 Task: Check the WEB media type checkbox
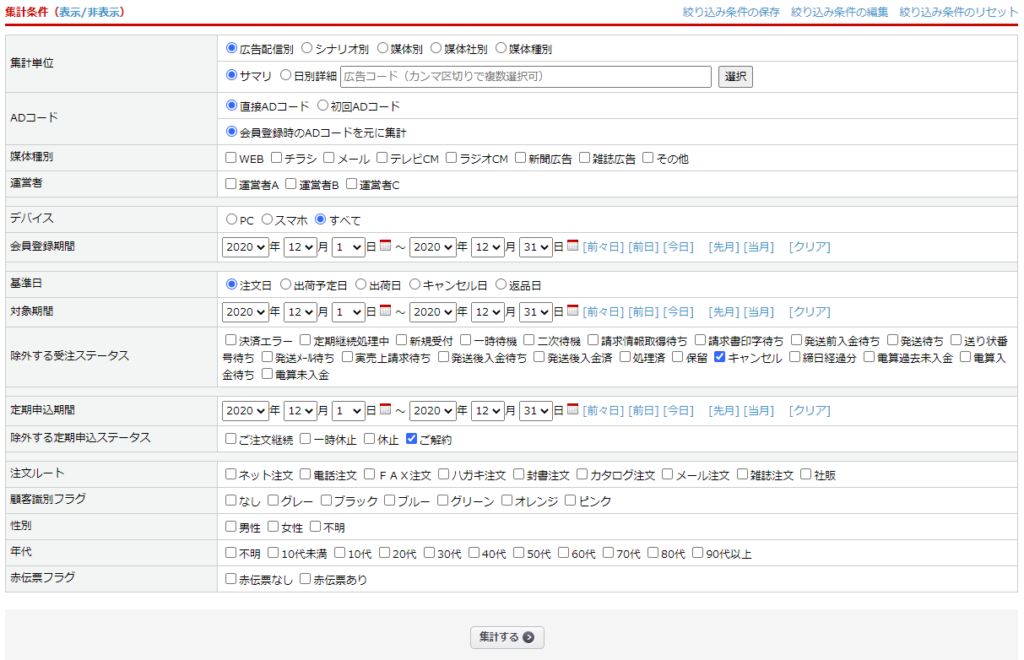coord(231,158)
